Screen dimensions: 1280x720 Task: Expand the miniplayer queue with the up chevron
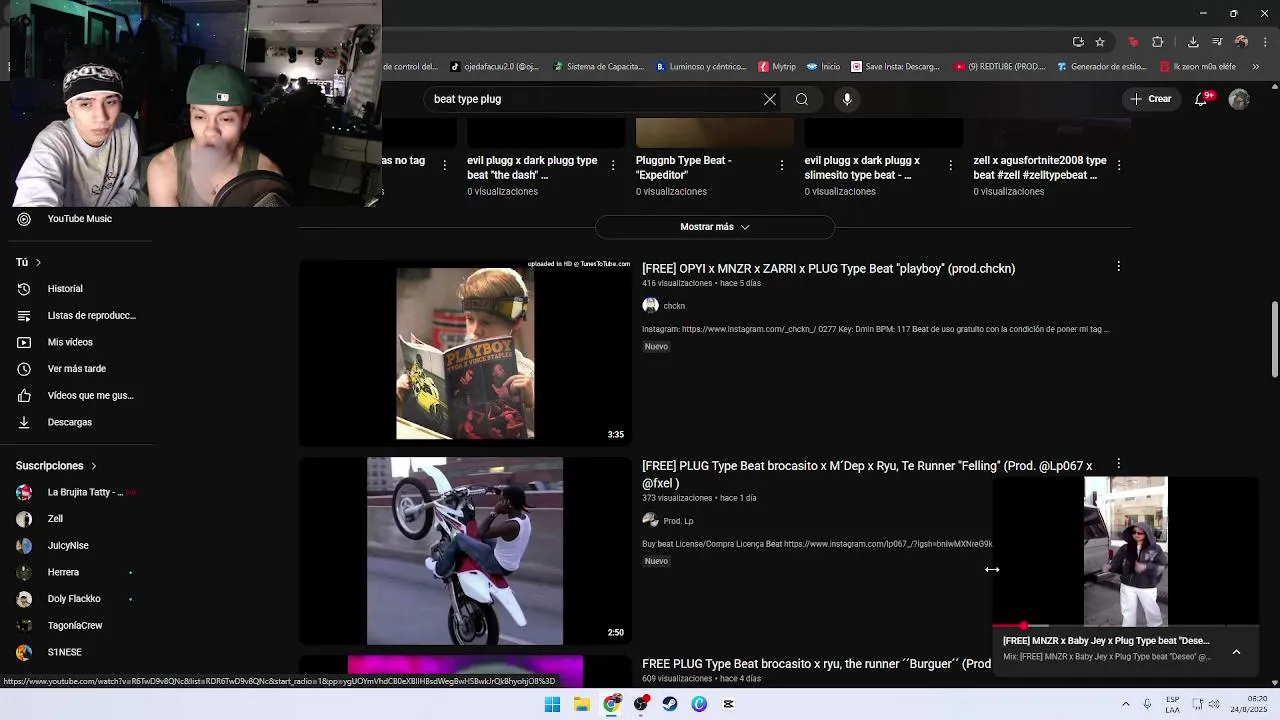(1236, 652)
